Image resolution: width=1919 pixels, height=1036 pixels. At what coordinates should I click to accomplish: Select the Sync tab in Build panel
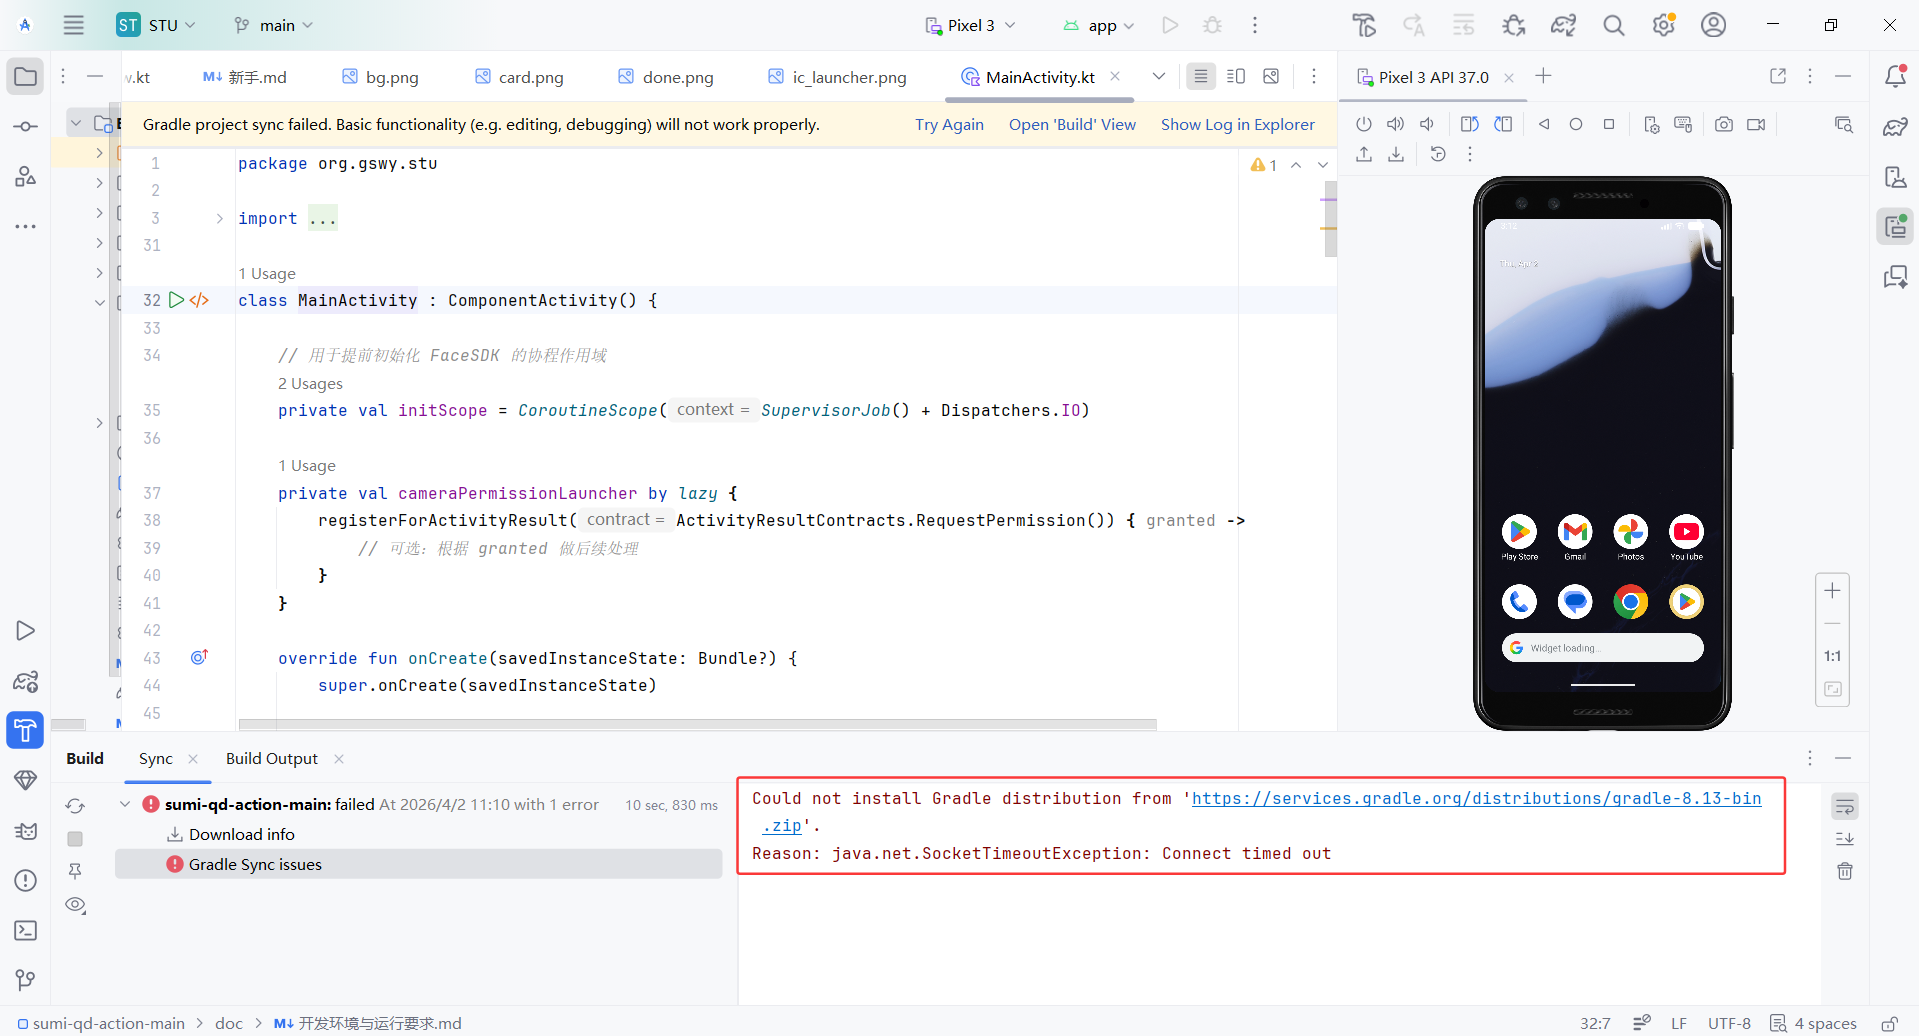coord(156,758)
